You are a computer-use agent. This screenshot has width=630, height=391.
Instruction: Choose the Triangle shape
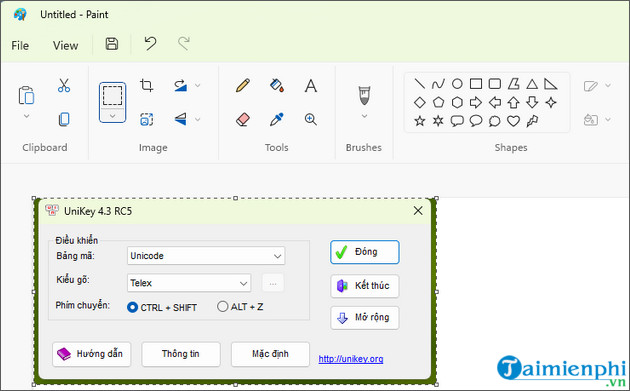point(532,84)
